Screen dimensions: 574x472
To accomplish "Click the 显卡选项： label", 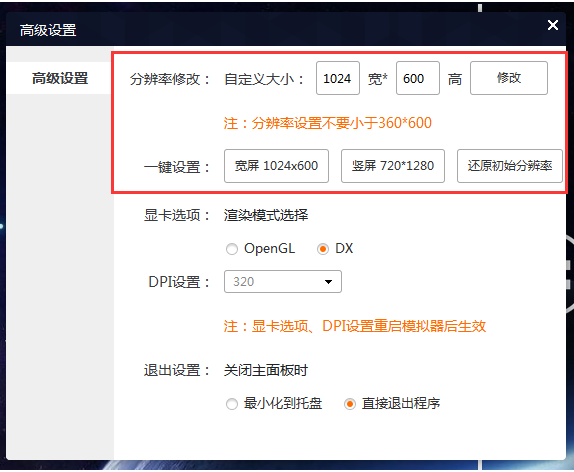I will pos(178,215).
